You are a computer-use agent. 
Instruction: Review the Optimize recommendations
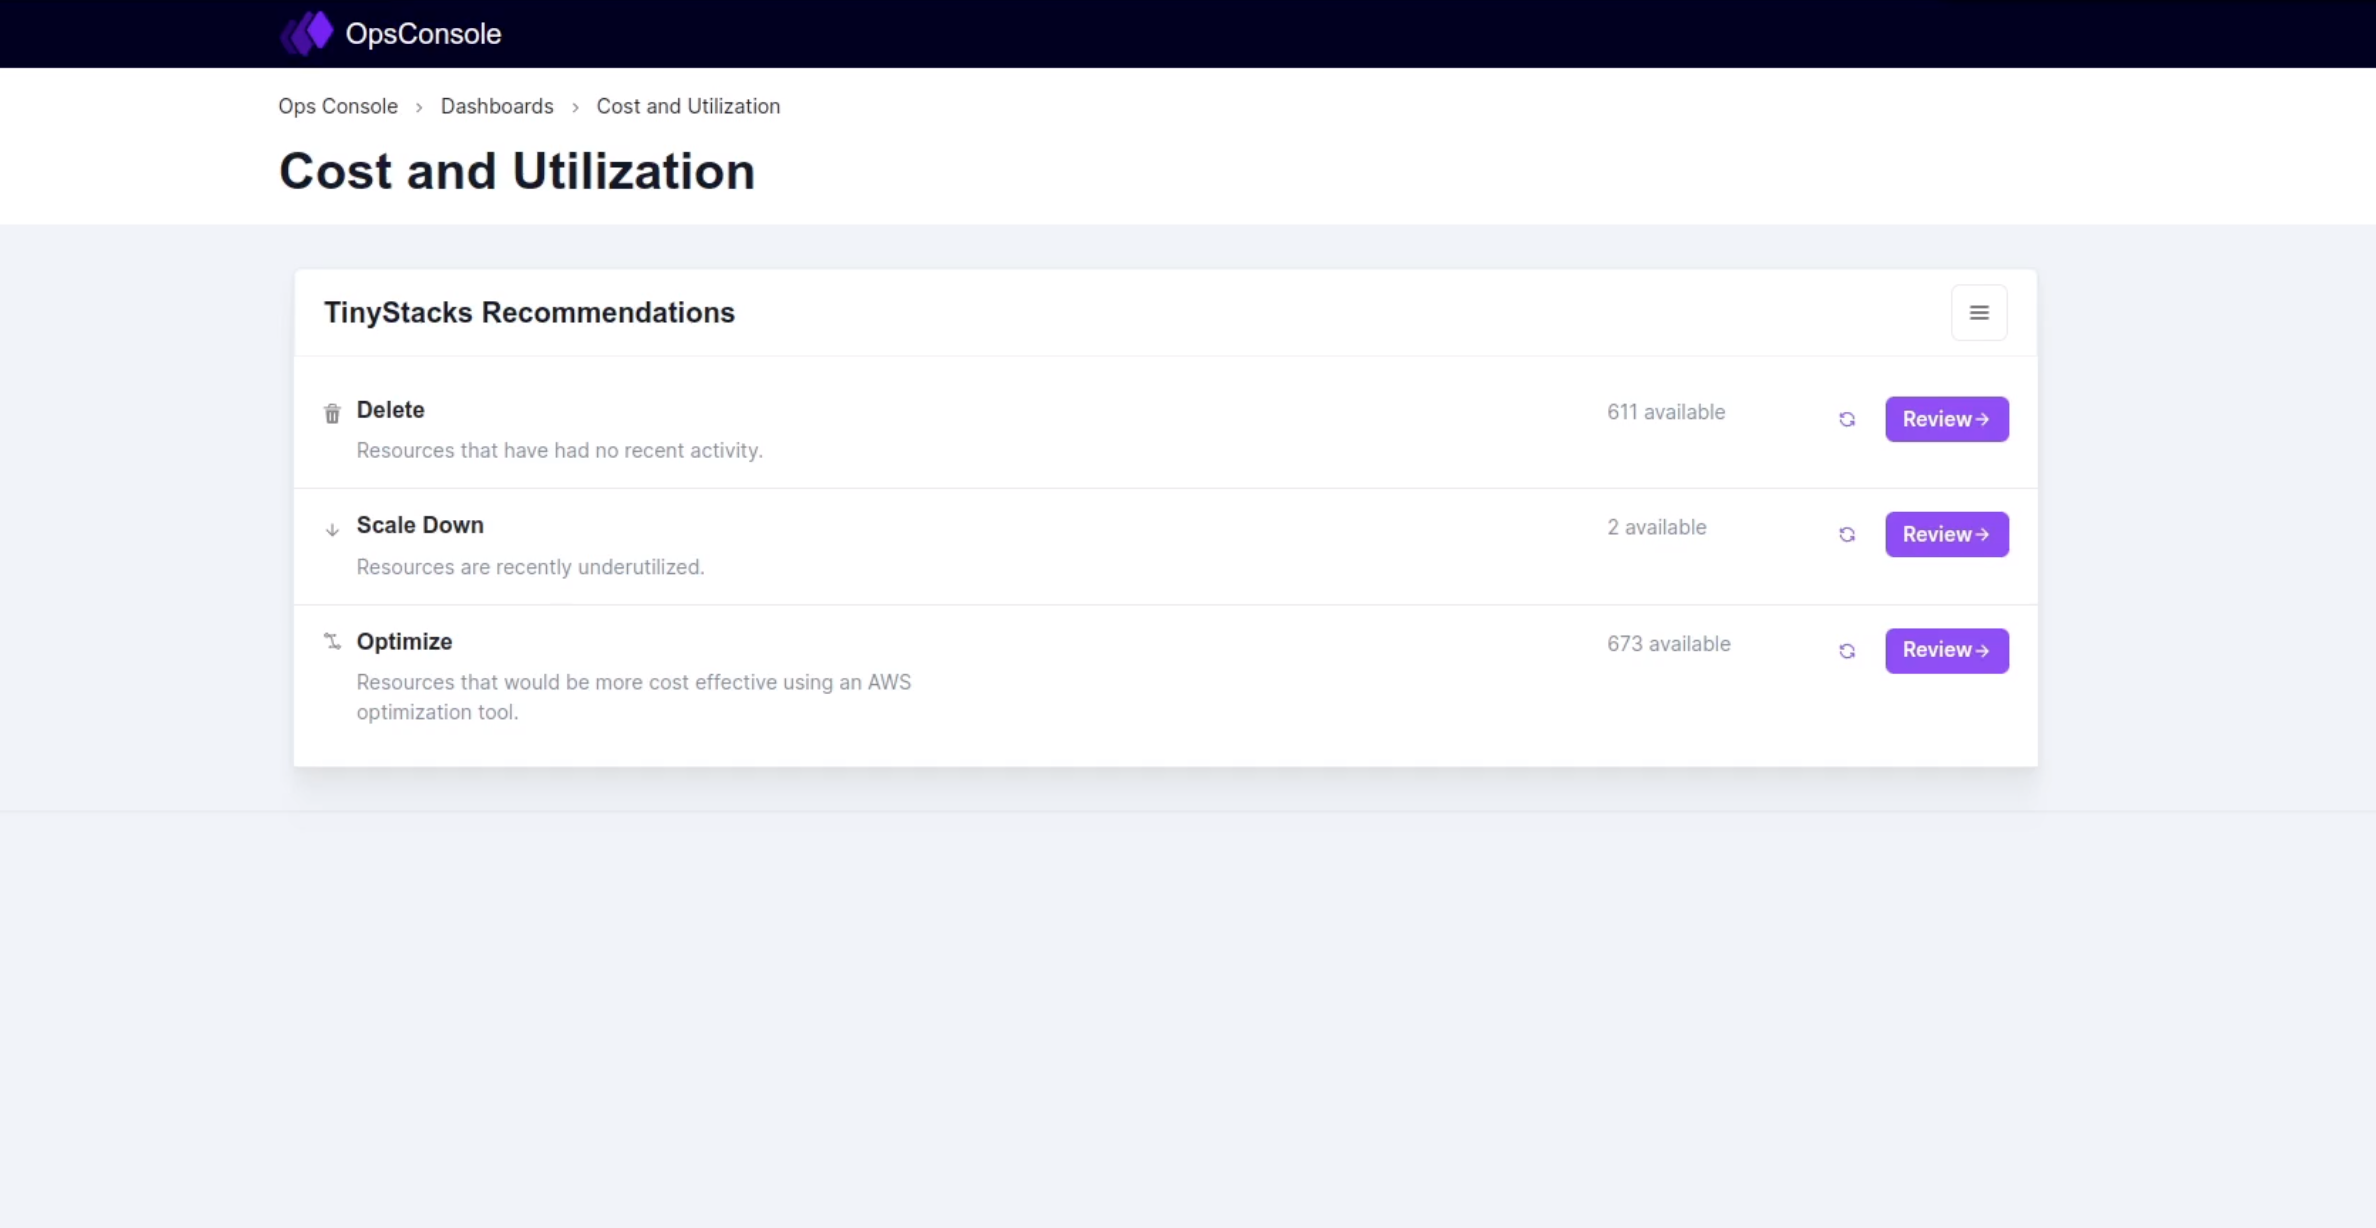(x=1947, y=650)
